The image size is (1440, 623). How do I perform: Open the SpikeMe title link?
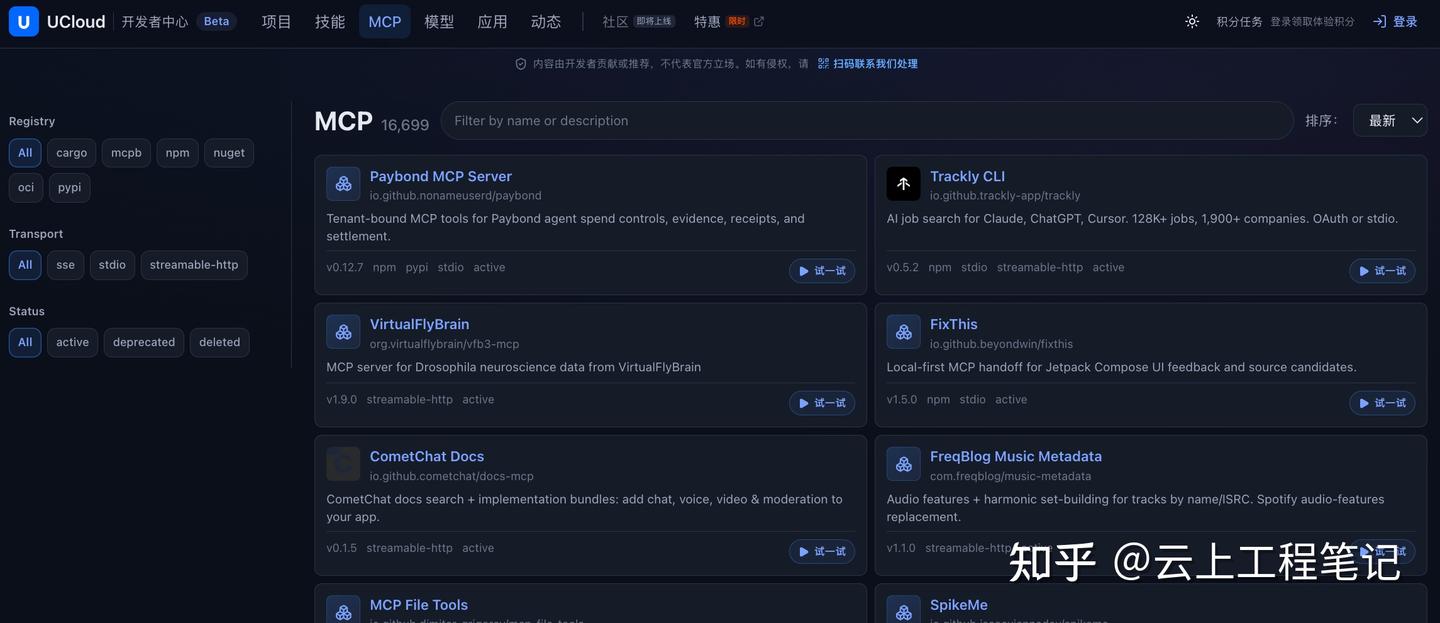click(x=959, y=605)
